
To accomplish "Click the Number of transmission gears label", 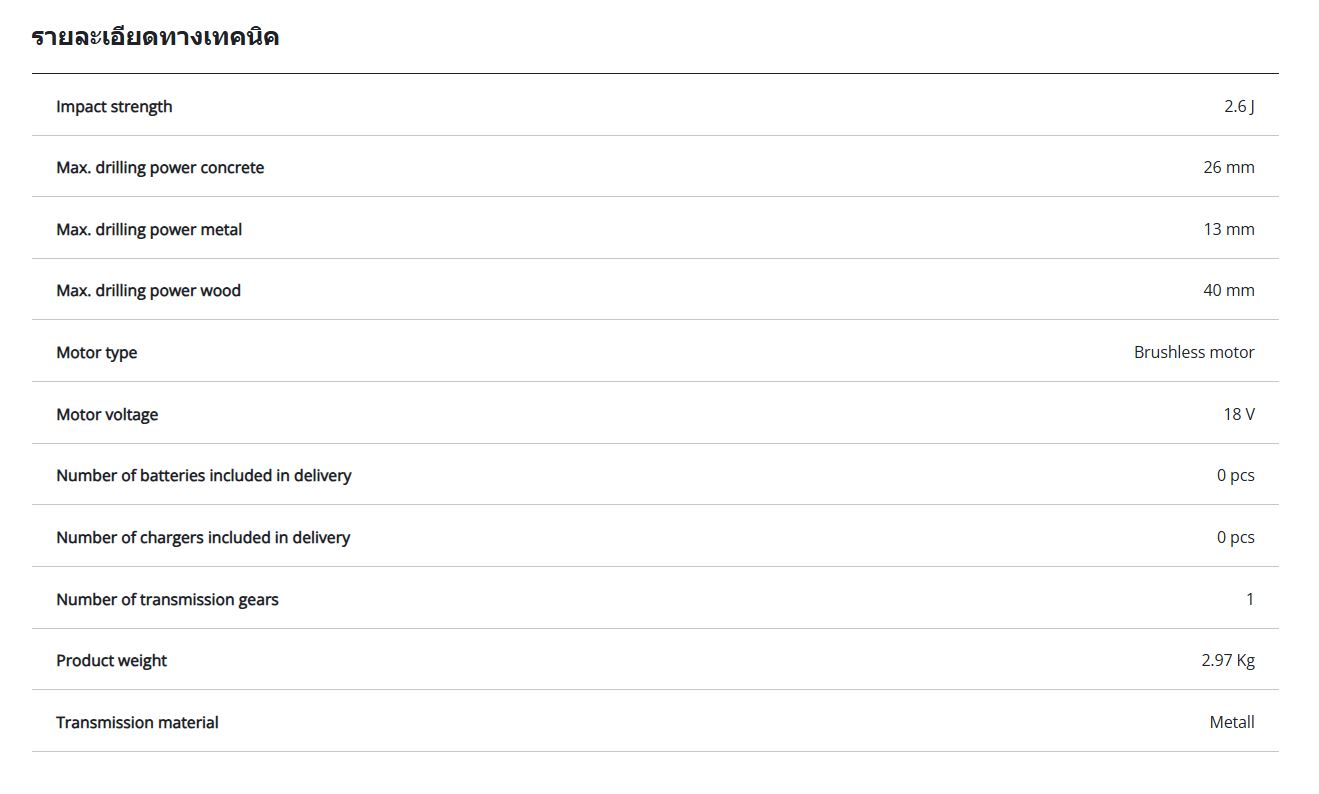I will [167, 599].
